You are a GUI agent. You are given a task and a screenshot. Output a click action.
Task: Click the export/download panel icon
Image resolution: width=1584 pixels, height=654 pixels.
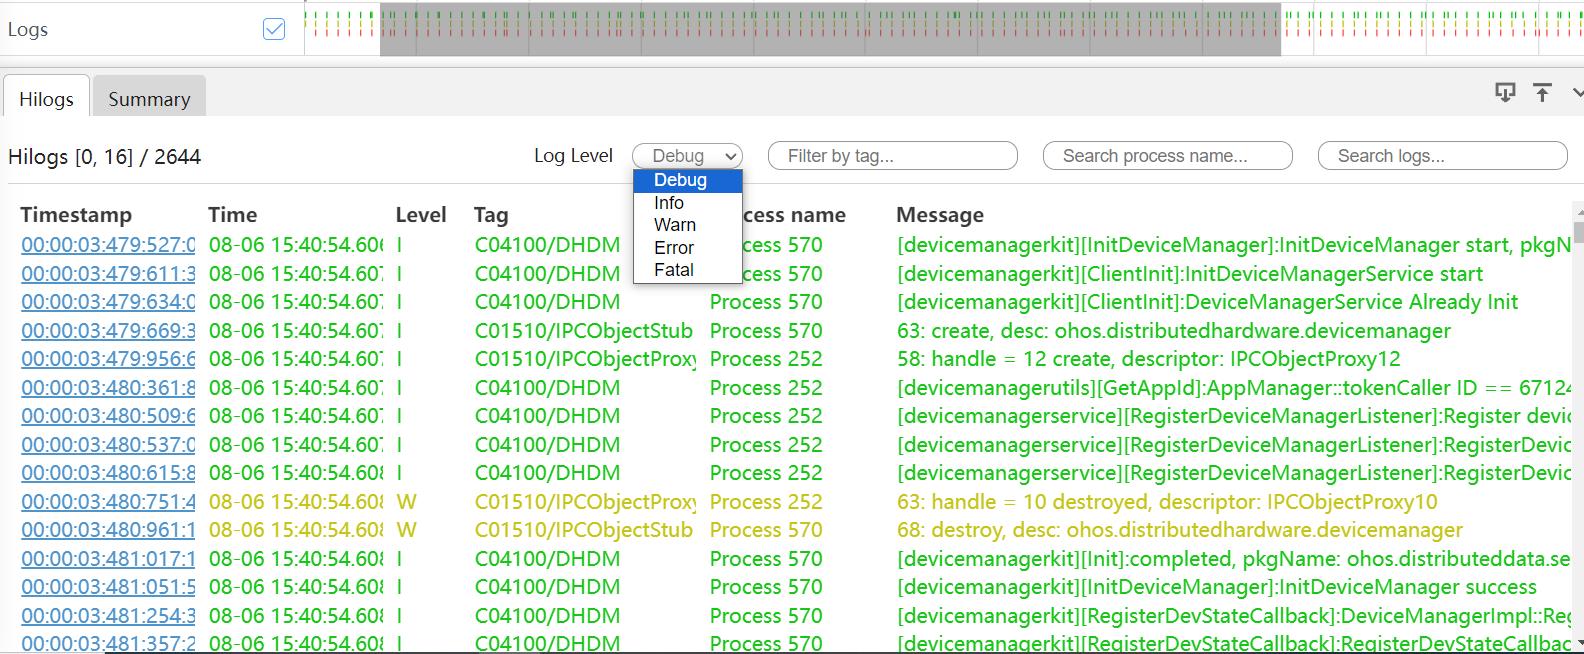pos(1505,93)
